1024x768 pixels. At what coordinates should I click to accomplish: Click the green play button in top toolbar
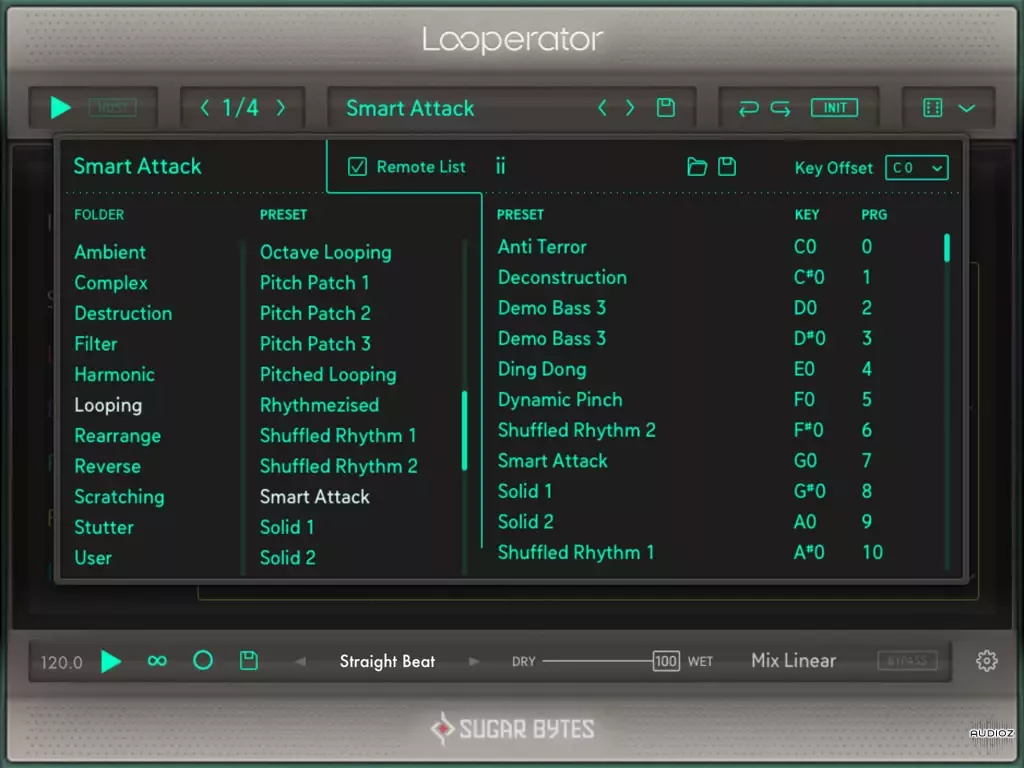pos(60,108)
